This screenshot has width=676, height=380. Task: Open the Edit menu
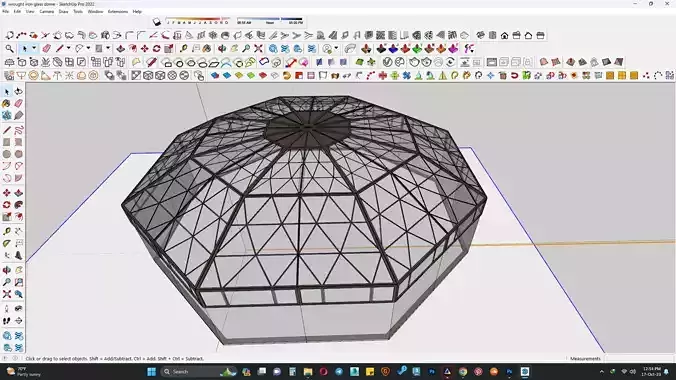(17, 12)
